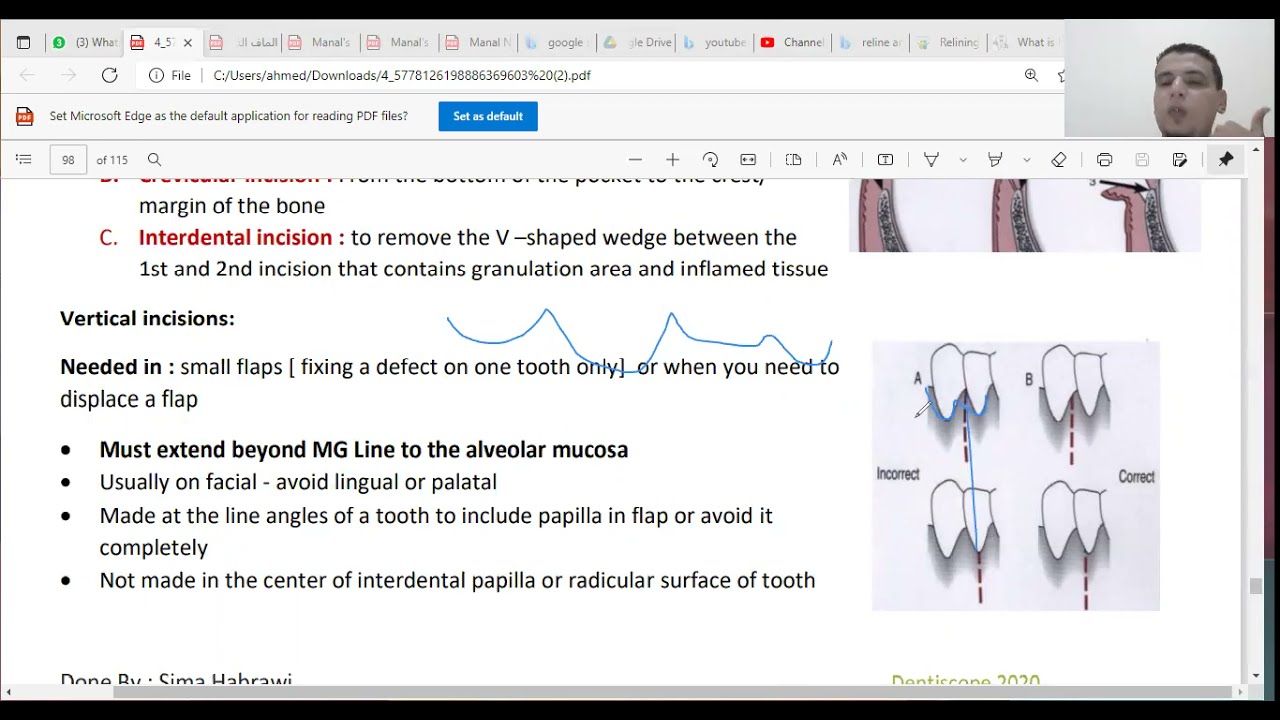
Task: Select the Erase tool
Action: 1059,160
